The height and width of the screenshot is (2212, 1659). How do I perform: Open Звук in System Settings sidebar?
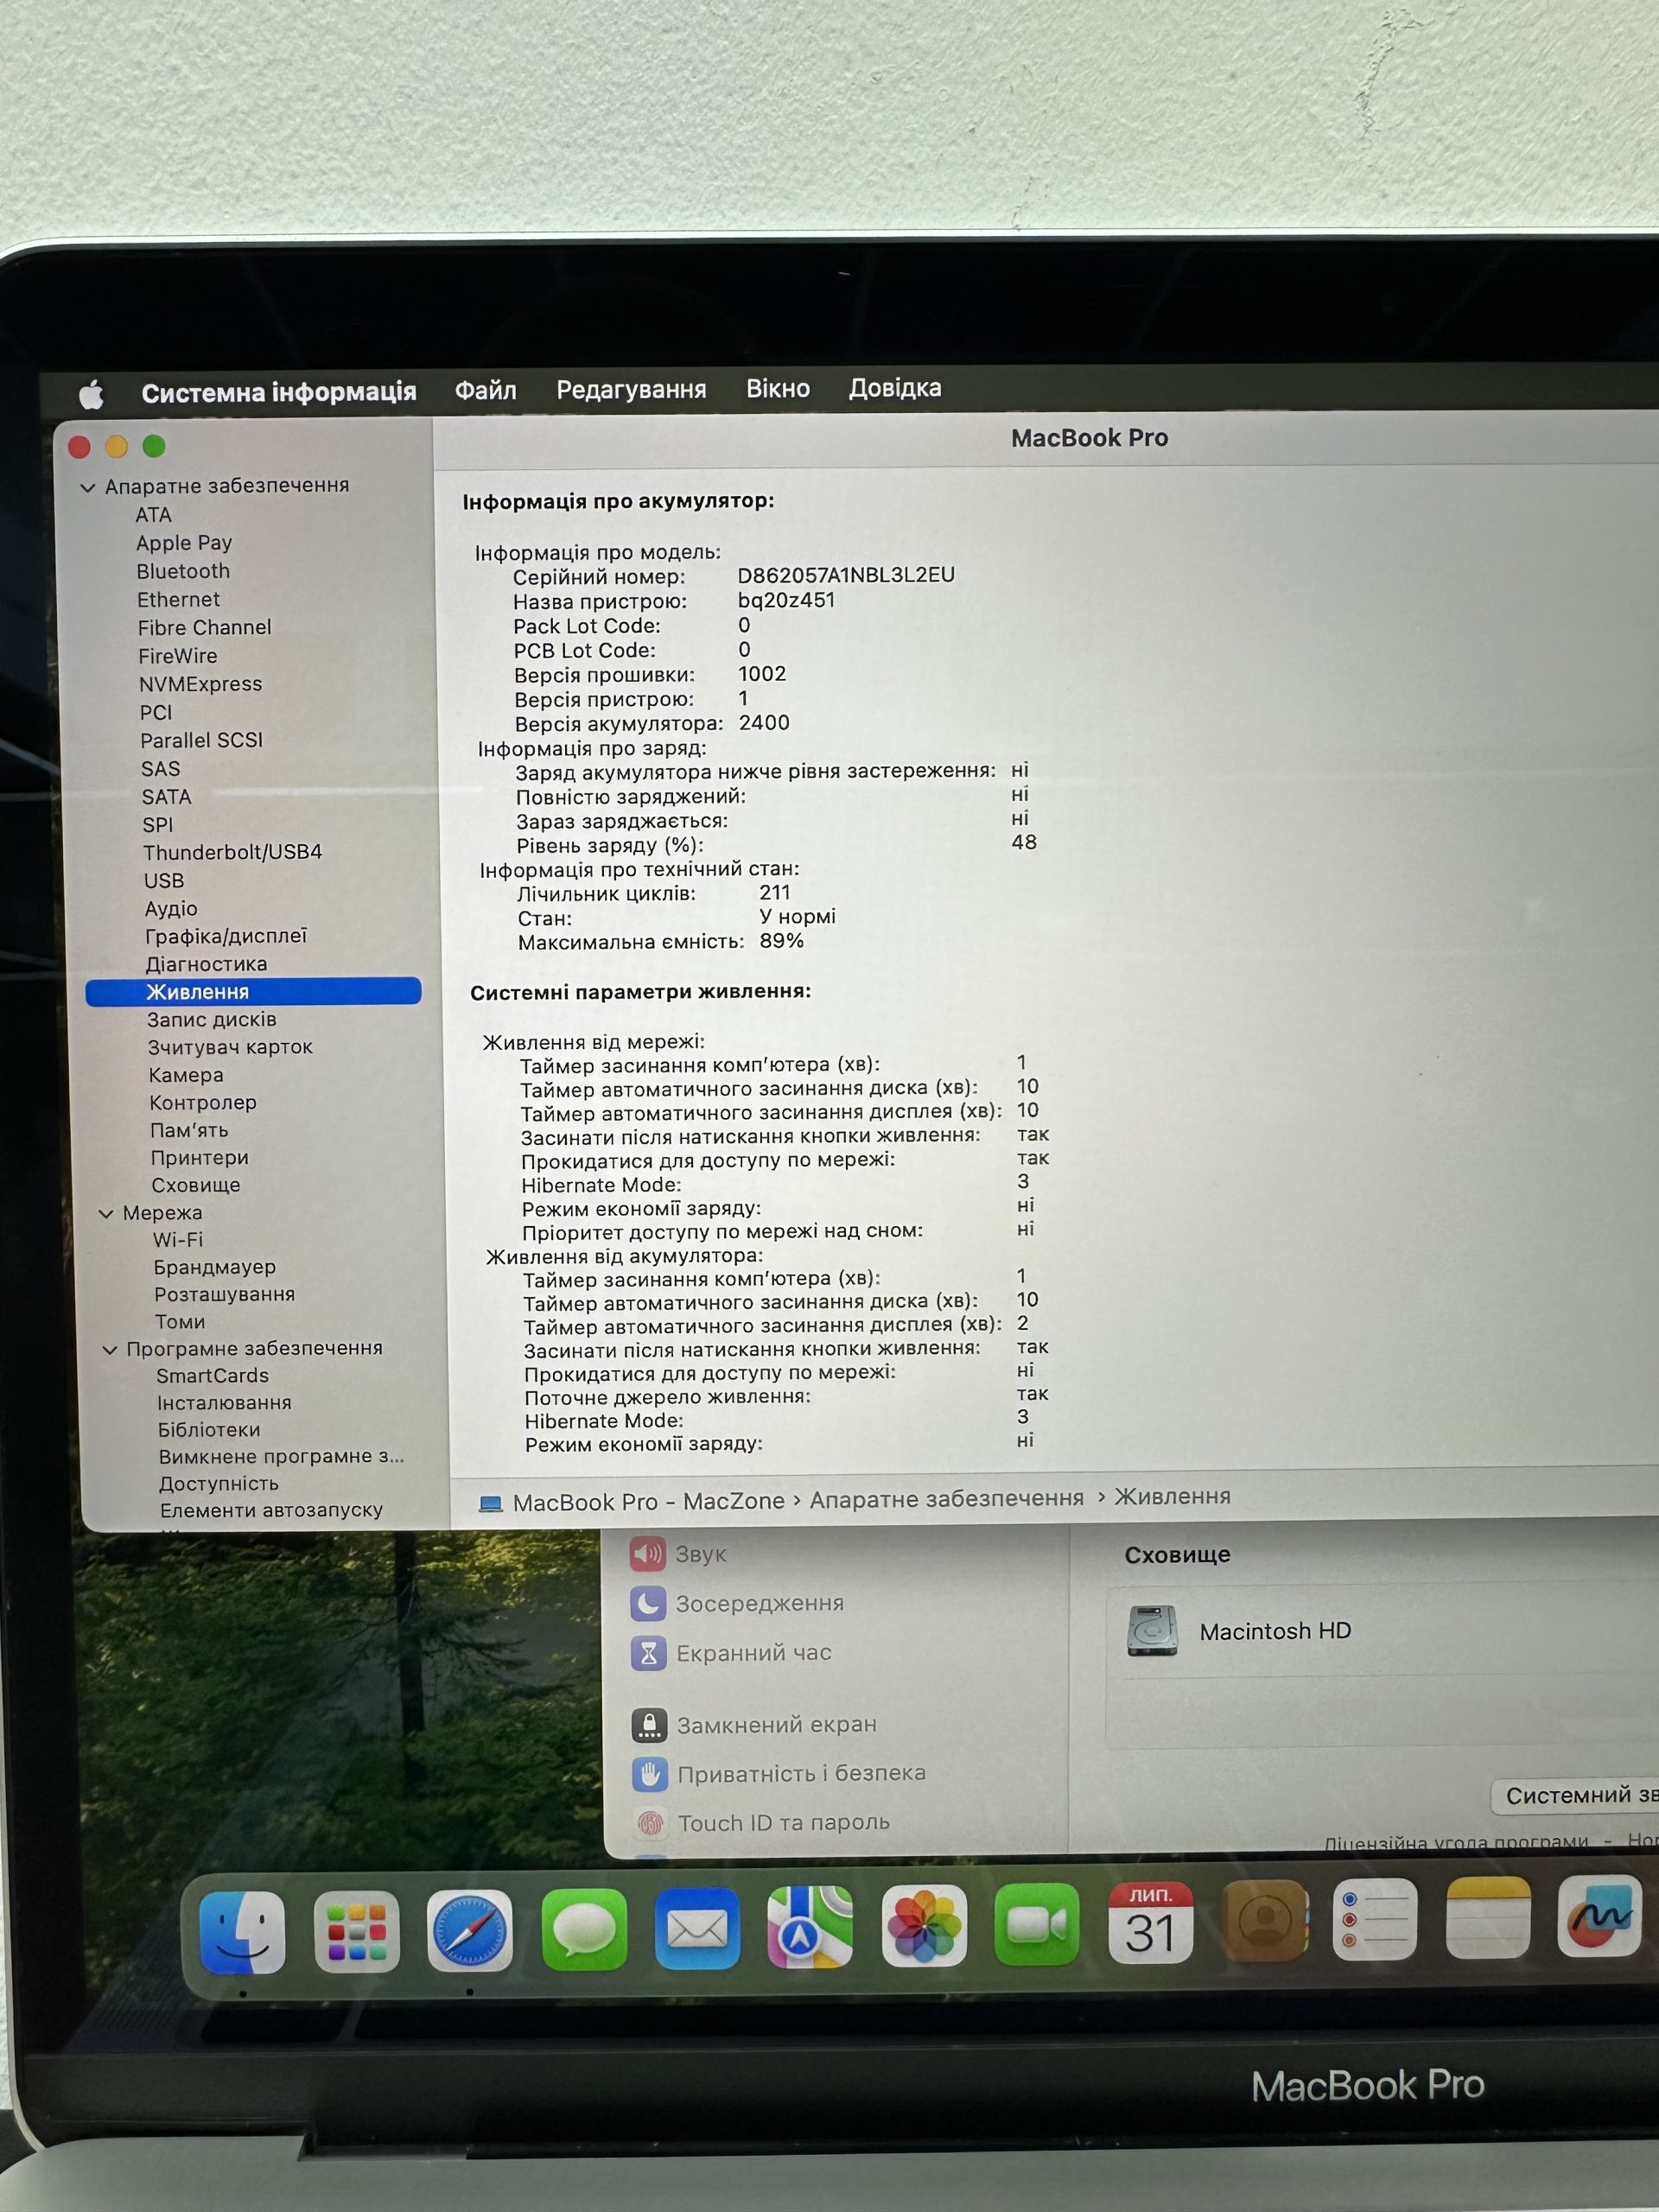701,1554
